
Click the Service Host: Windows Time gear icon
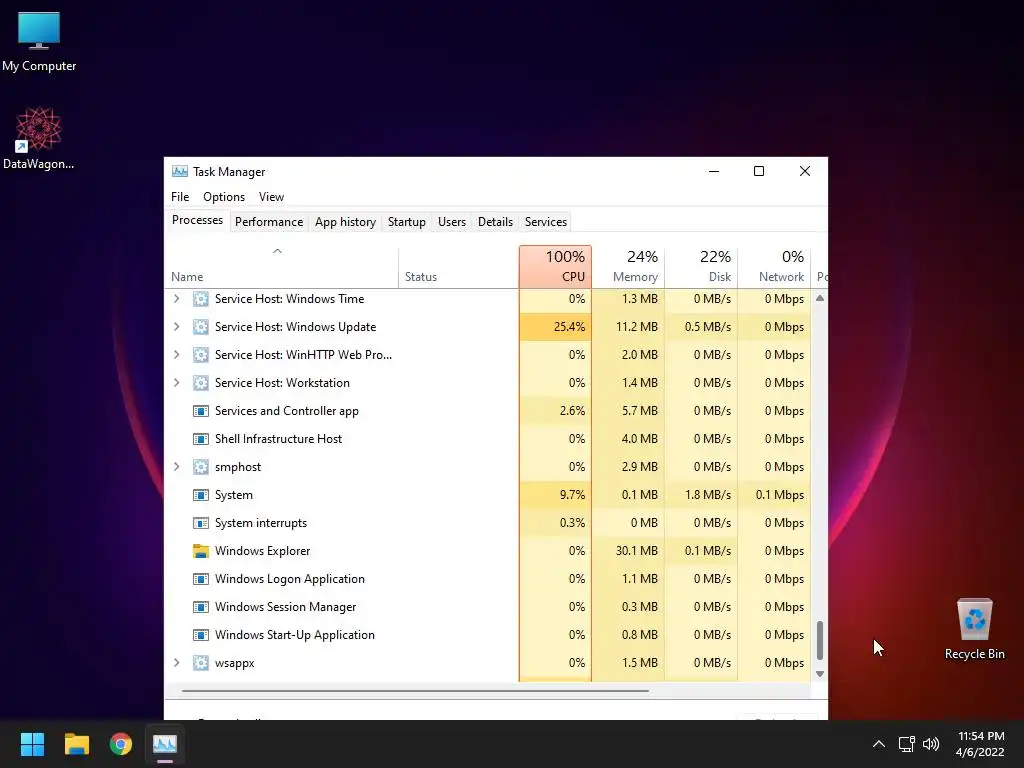tap(200, 299)
